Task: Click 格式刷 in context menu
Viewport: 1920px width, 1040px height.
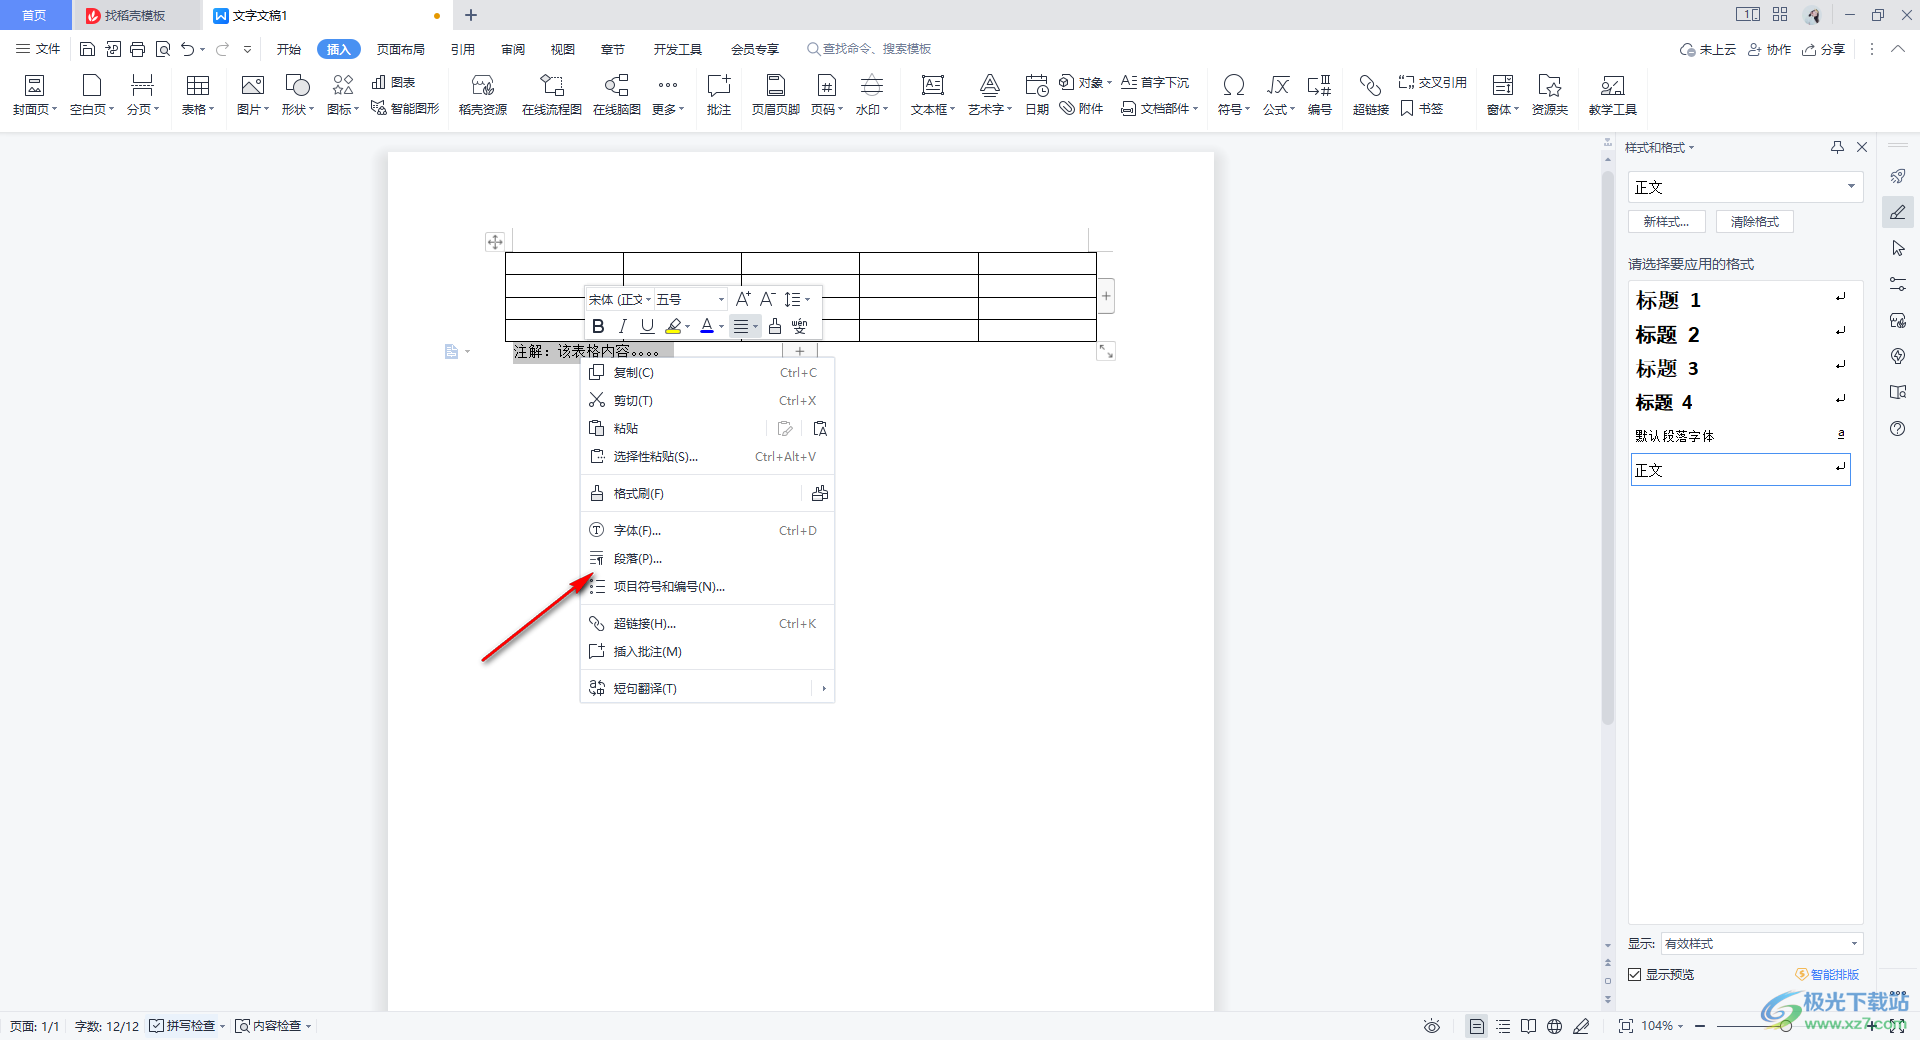Action: point(690,493)
